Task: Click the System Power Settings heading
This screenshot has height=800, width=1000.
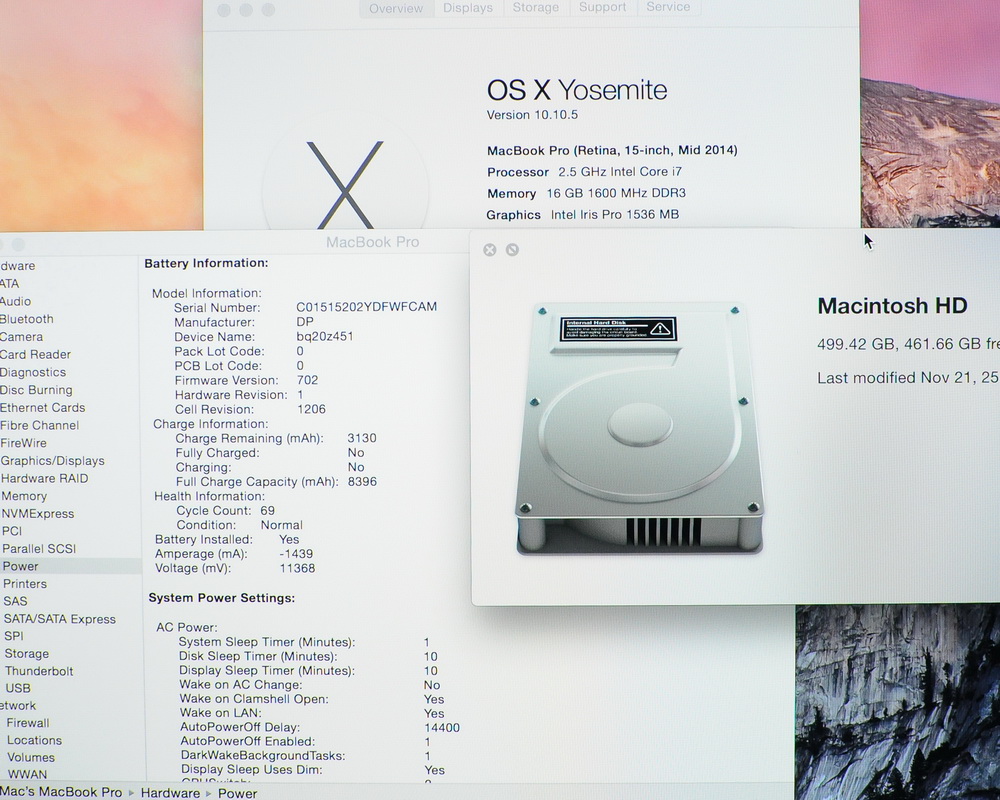Action: (x=222, y=598)
